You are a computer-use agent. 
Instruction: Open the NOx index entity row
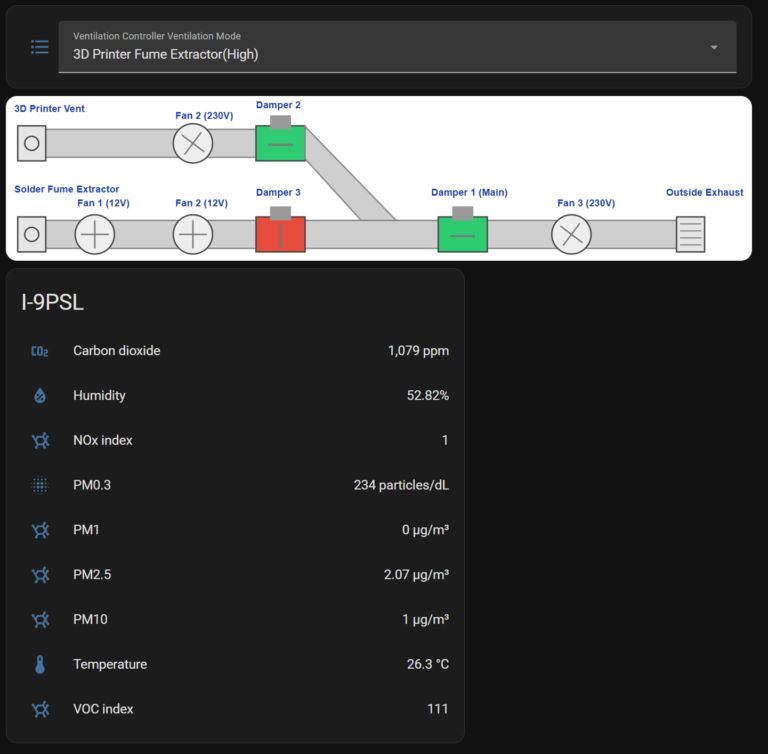tap(236, 440)
